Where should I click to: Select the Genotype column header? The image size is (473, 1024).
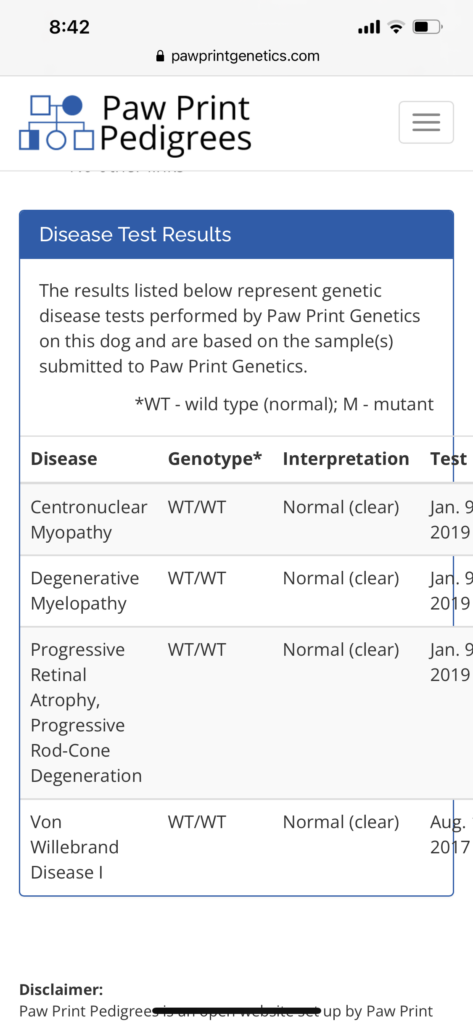[215, 459]
